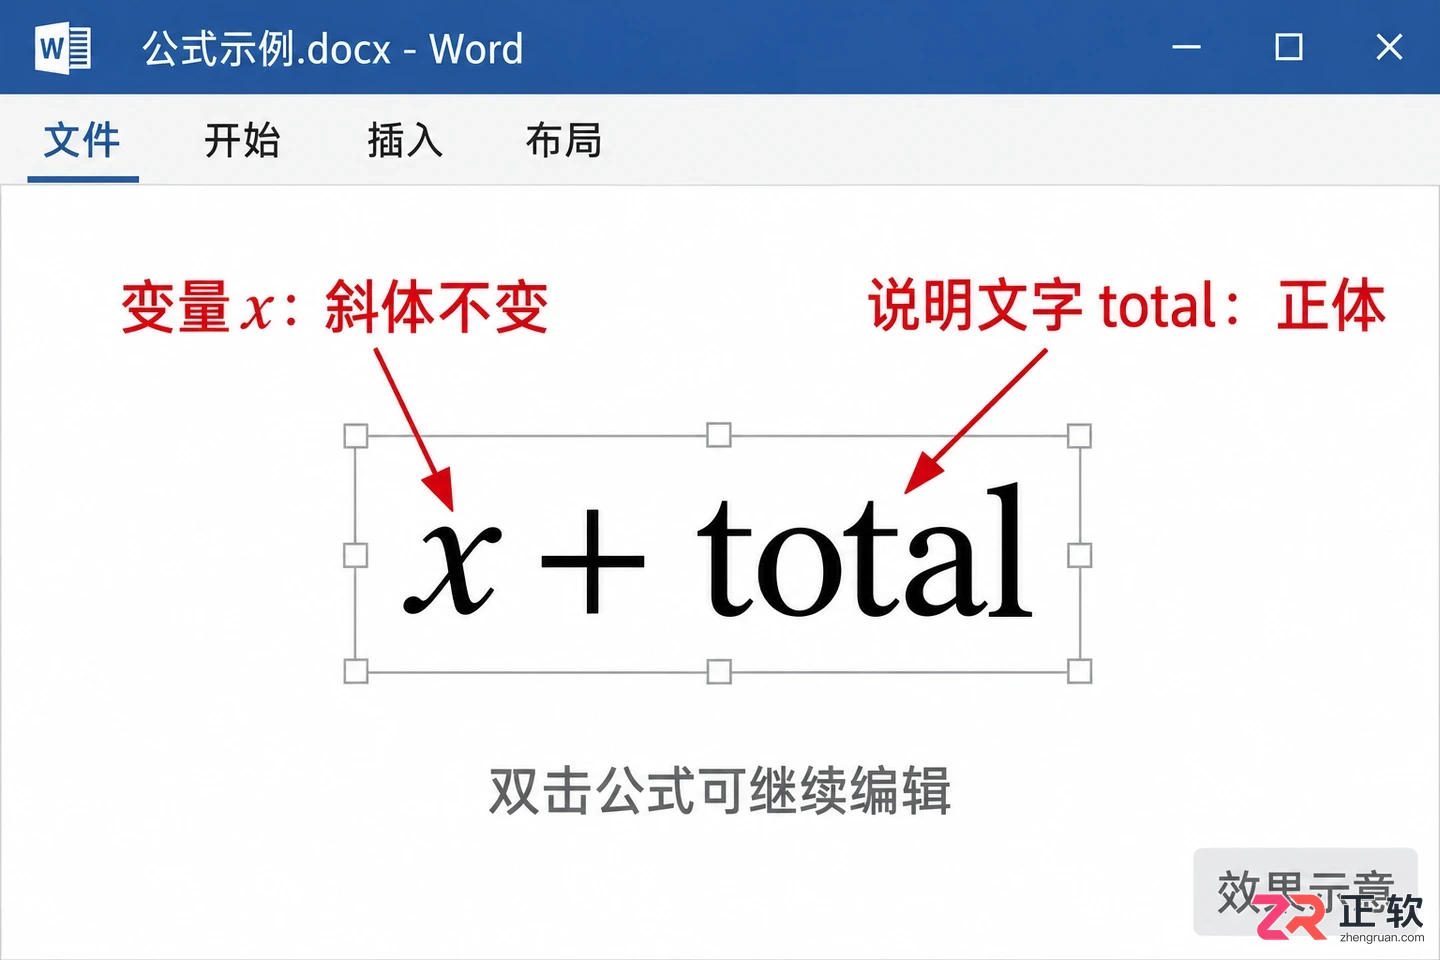Select the 布局 tab

pos(564,140)
